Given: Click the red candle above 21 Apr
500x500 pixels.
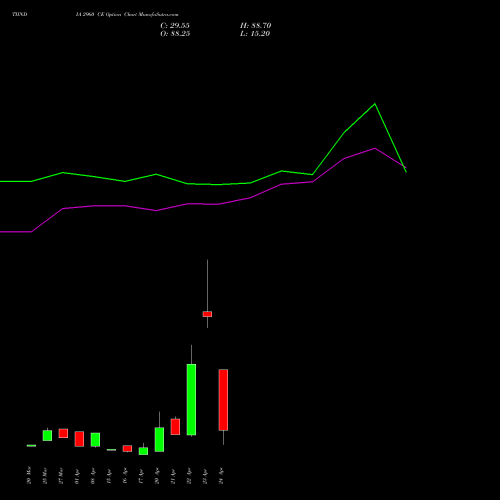Looking at the screenshot, I should [175, 427].
